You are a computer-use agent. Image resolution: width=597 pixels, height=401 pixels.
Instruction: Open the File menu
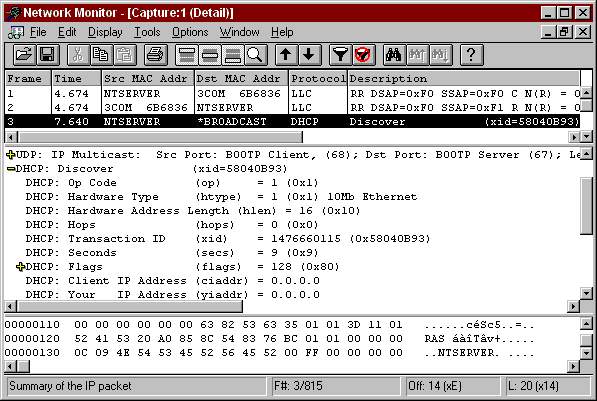tap(38, 32)
